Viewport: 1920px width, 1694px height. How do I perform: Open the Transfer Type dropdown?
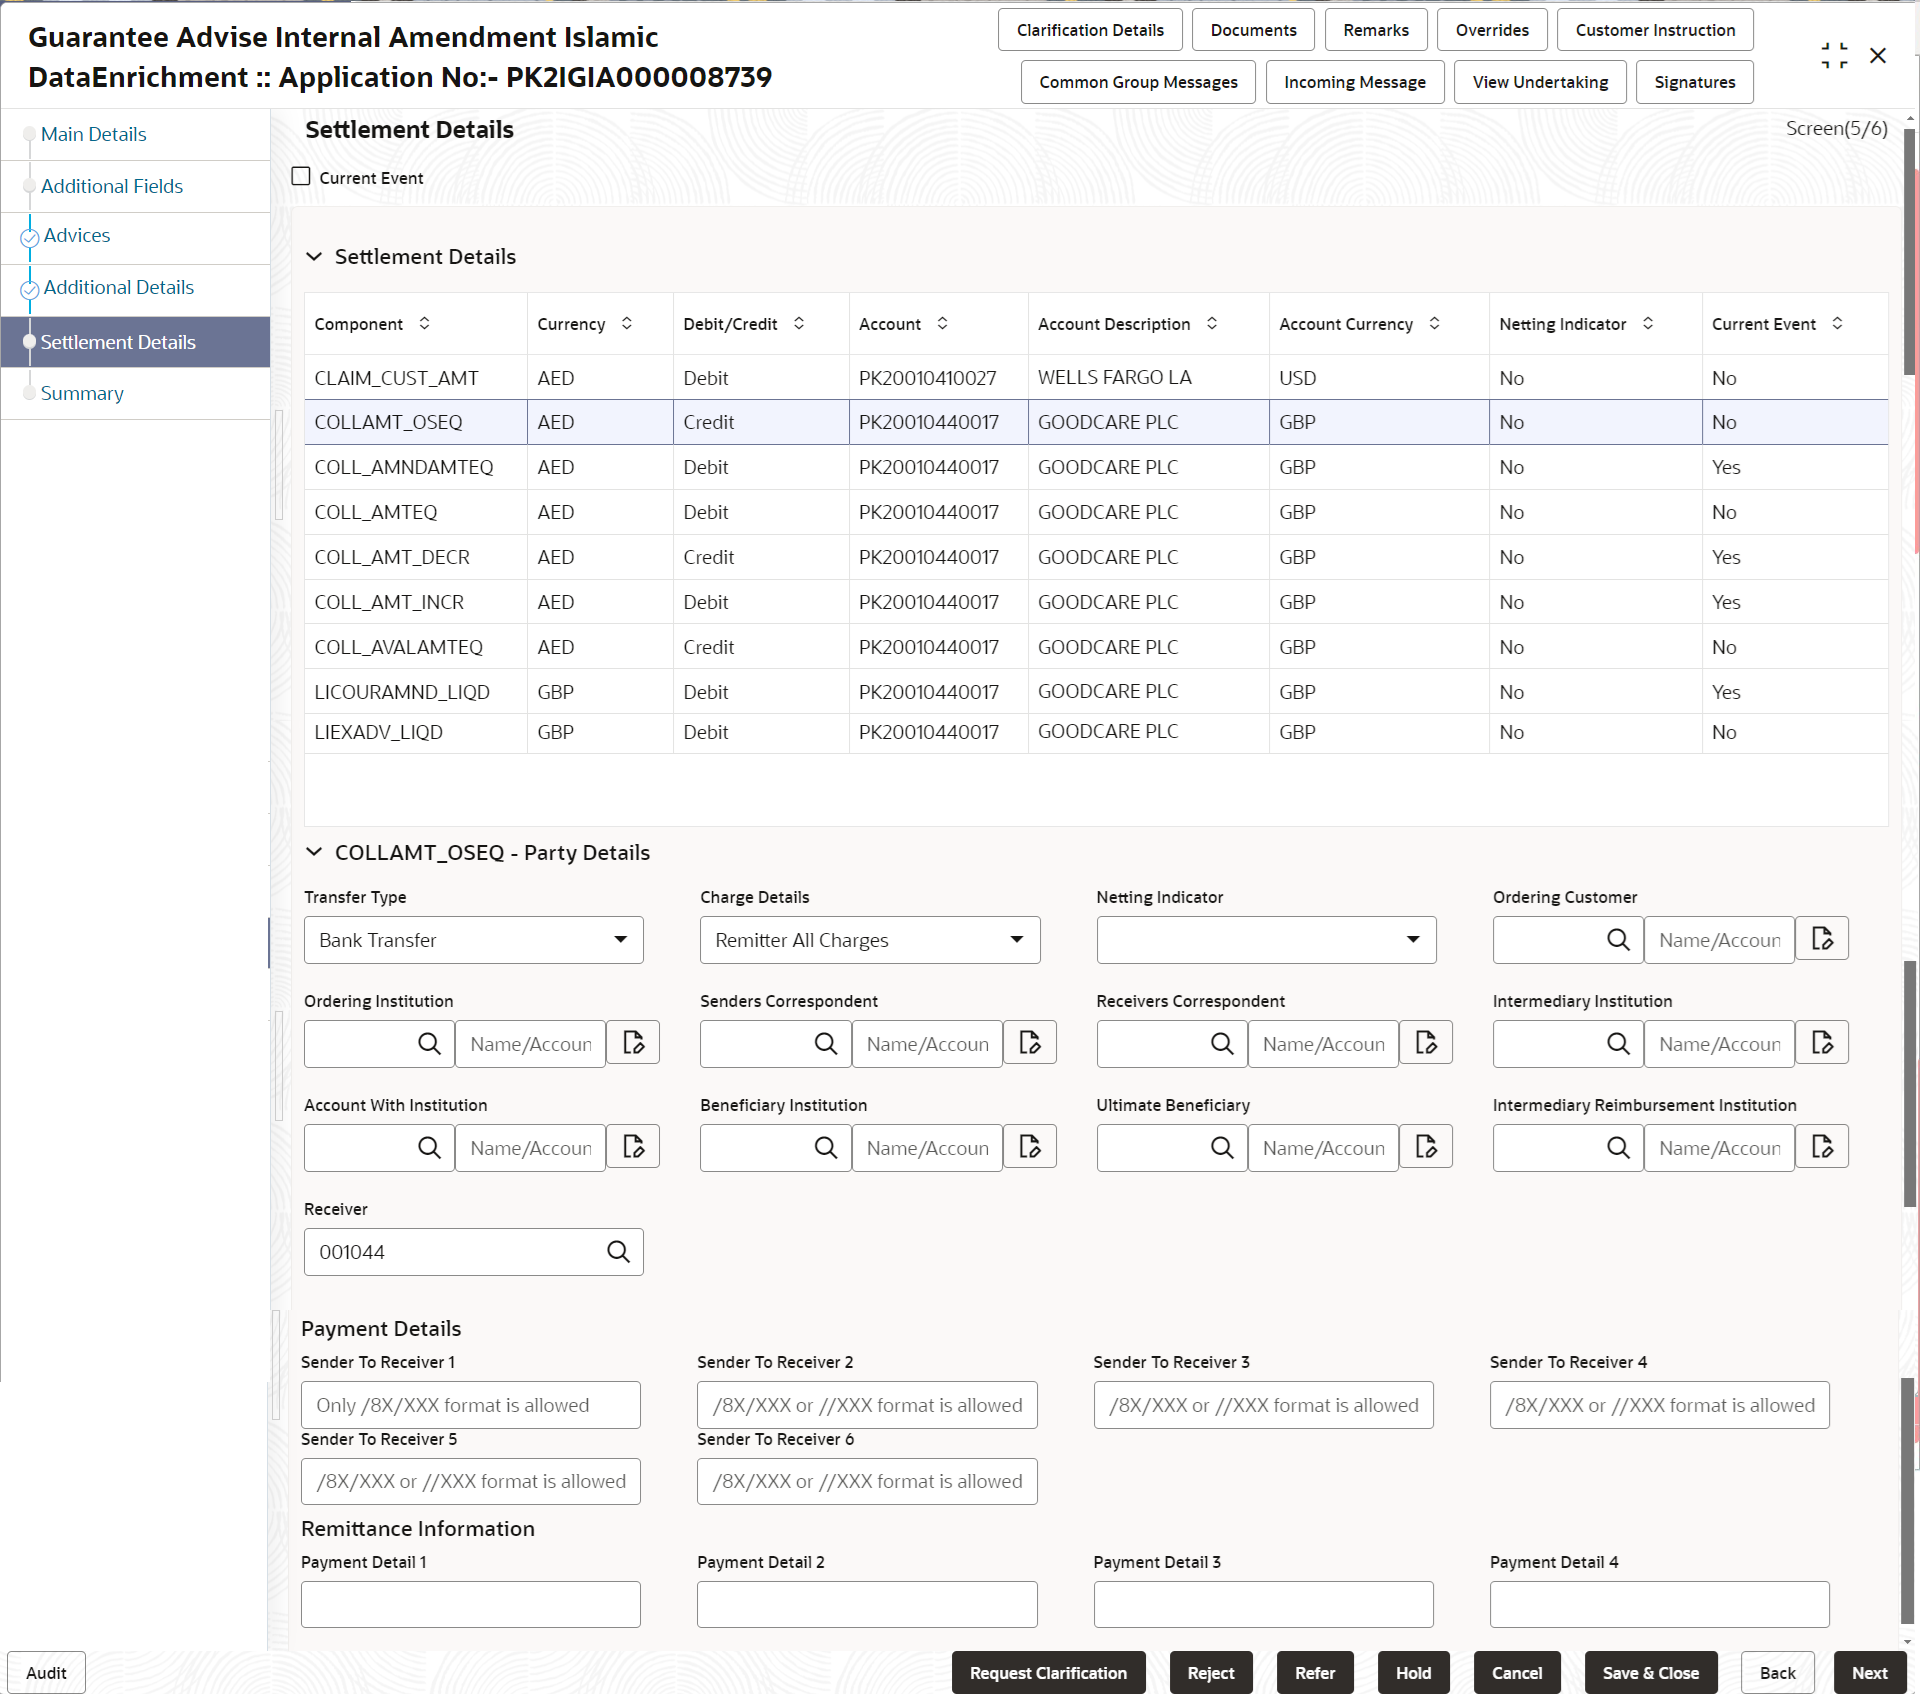tap(622, 940)
